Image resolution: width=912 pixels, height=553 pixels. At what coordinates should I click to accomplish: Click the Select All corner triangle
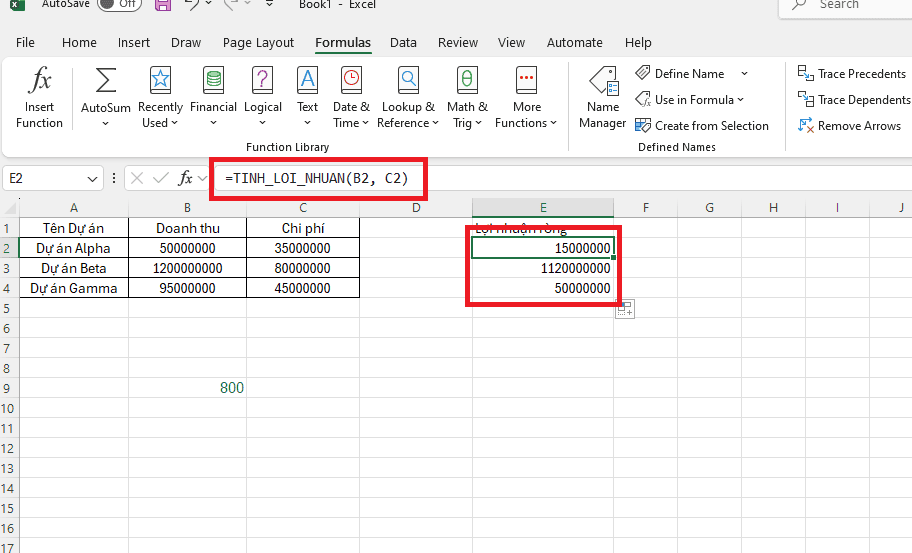pos(9,208)
